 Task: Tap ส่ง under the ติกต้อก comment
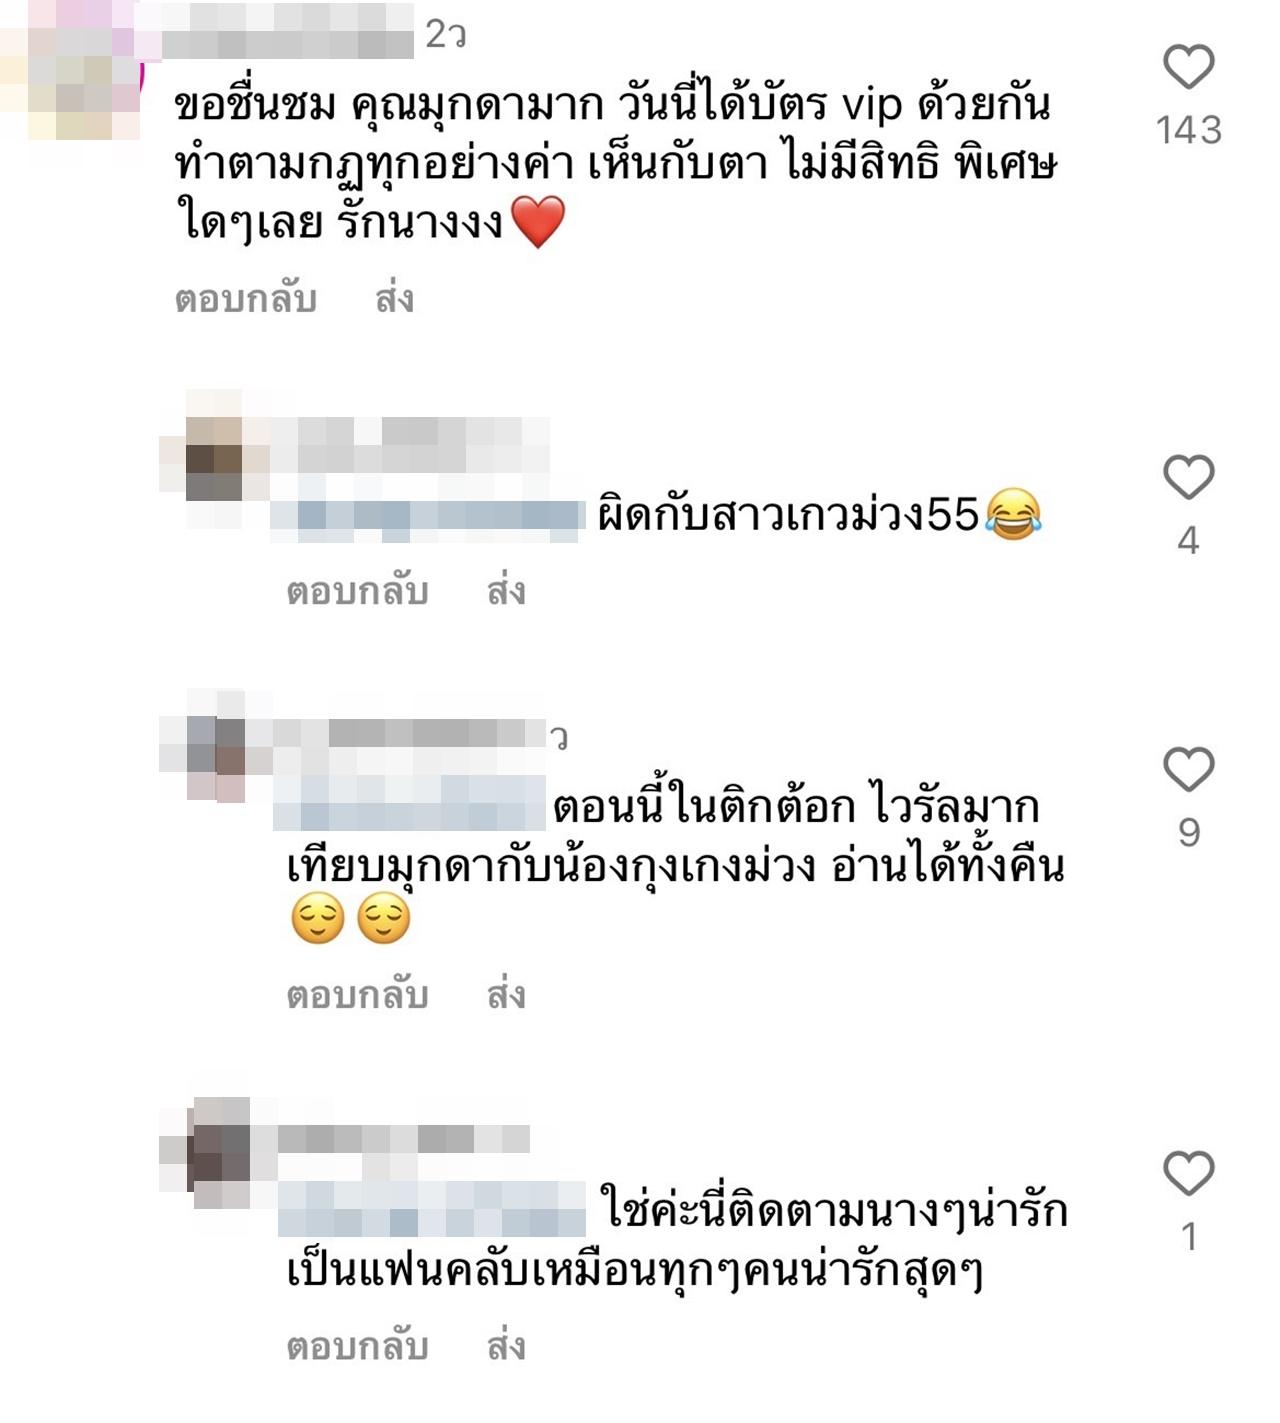[x=506, y=995]
